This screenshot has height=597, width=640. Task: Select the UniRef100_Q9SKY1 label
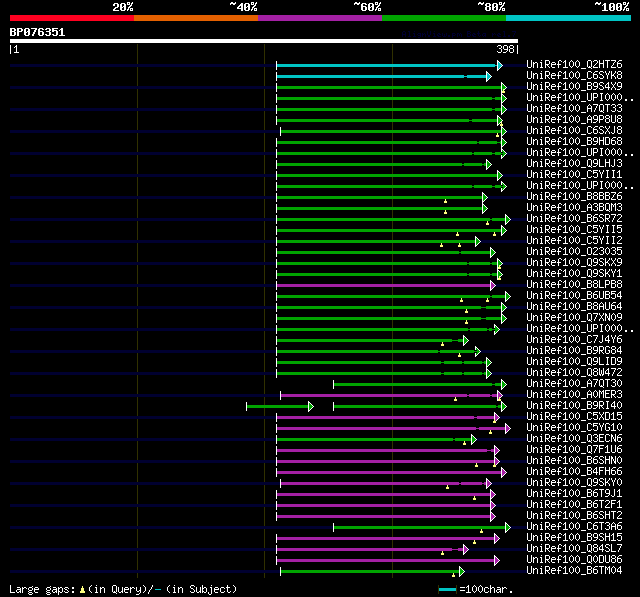pyautogui.click(x=574, y=273)
